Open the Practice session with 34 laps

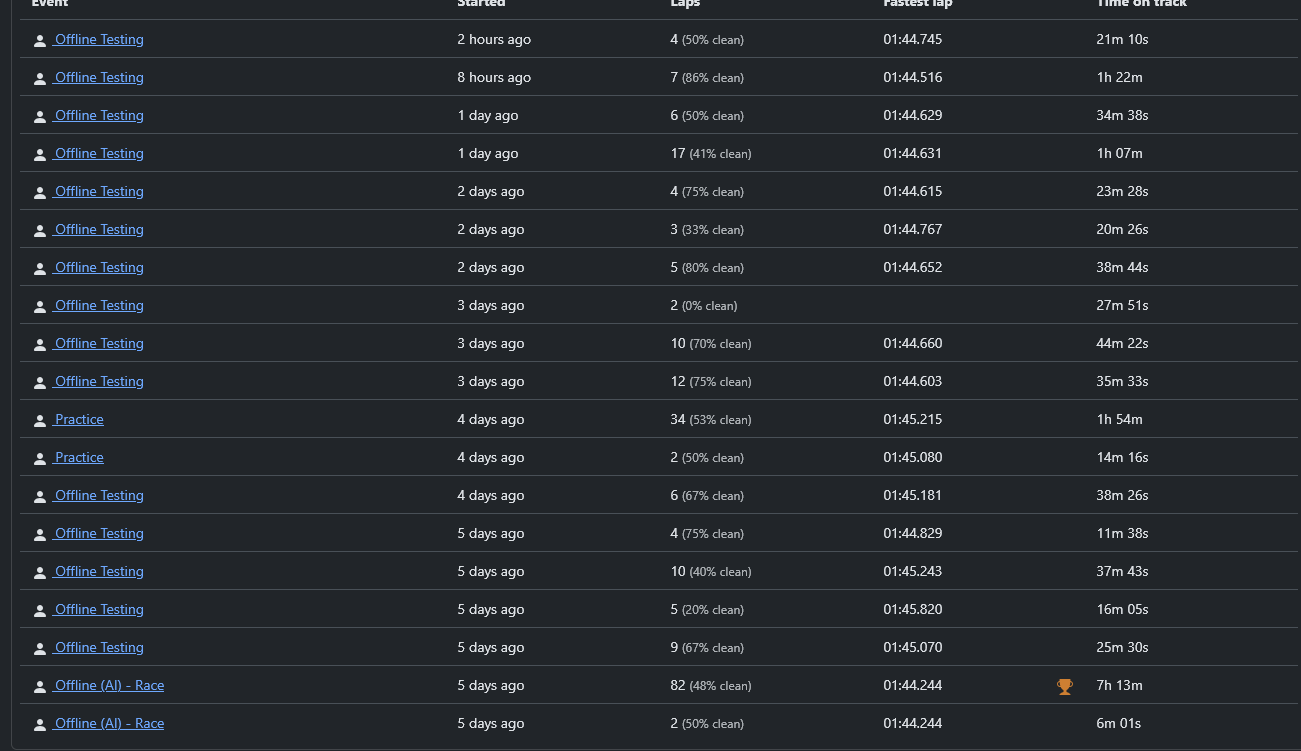click(x=78, y=419)
